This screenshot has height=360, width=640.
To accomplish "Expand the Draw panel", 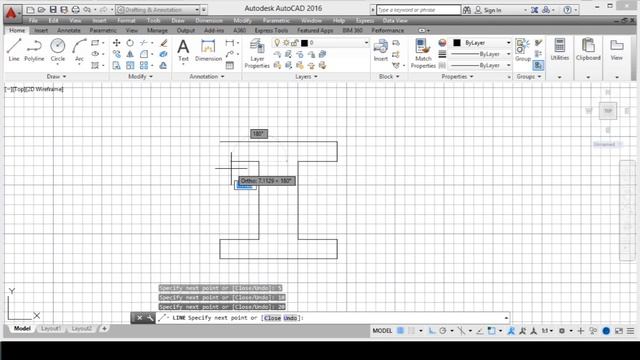I will pyautogui.click(x=56, y=76).
